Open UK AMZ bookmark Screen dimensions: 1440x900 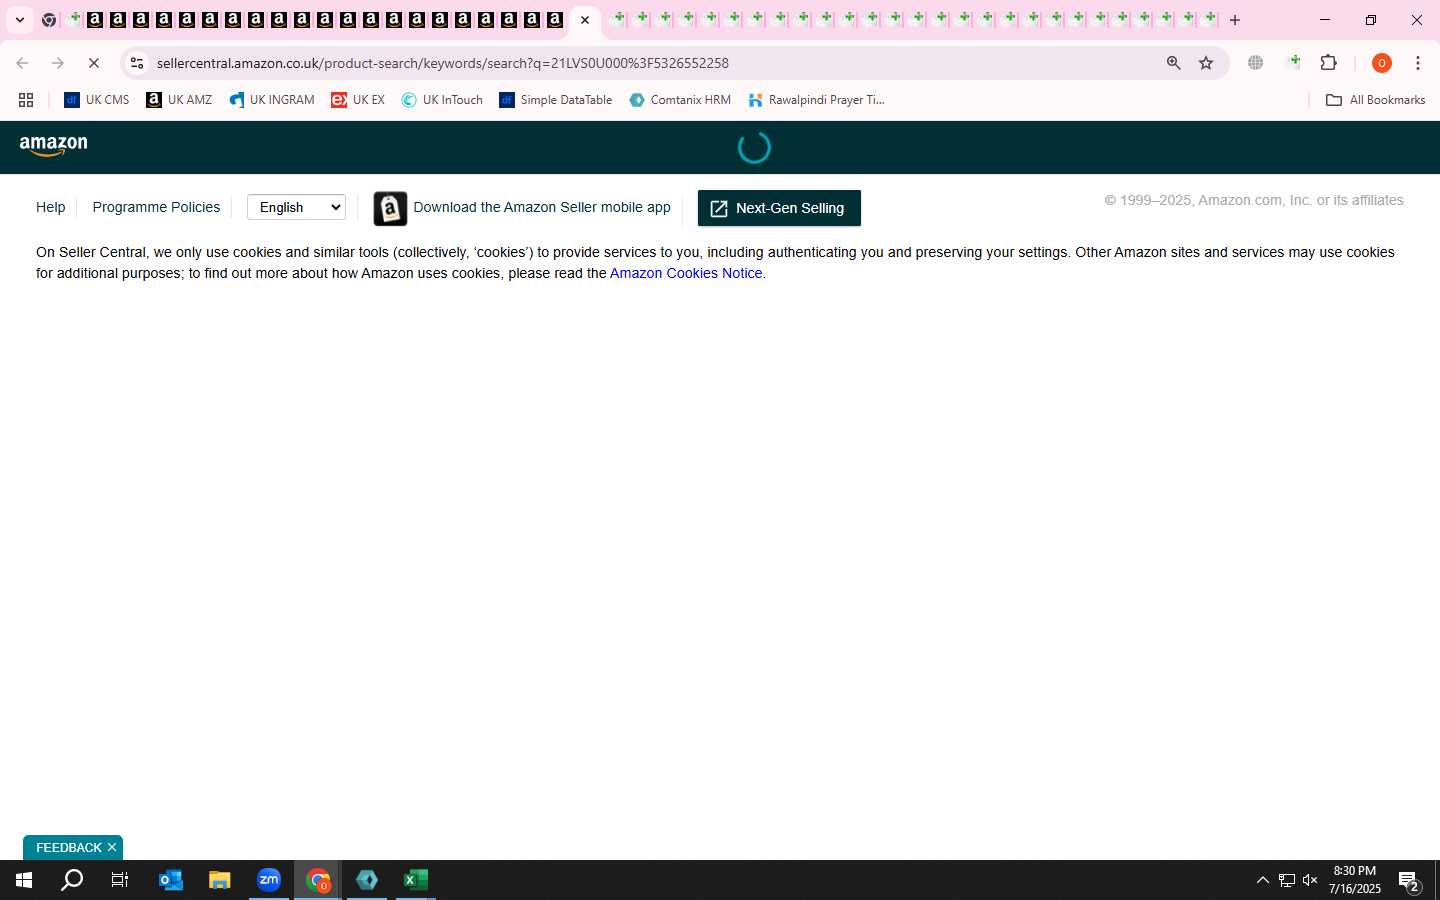pyautogui.click(x=179, y=100)
